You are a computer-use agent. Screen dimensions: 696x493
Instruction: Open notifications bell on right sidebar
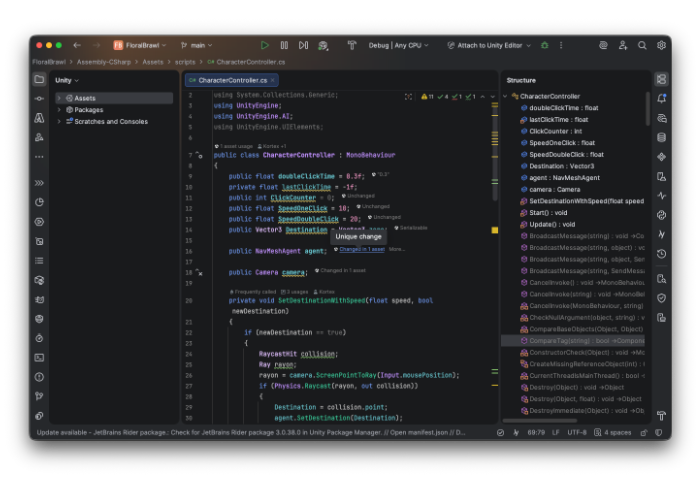(x=661, y=99)
